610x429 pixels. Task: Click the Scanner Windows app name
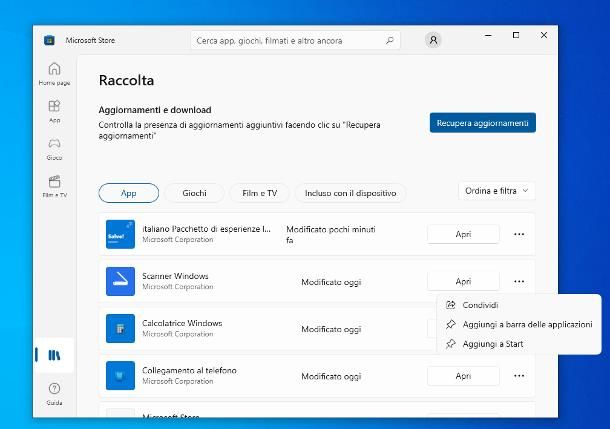175,276
